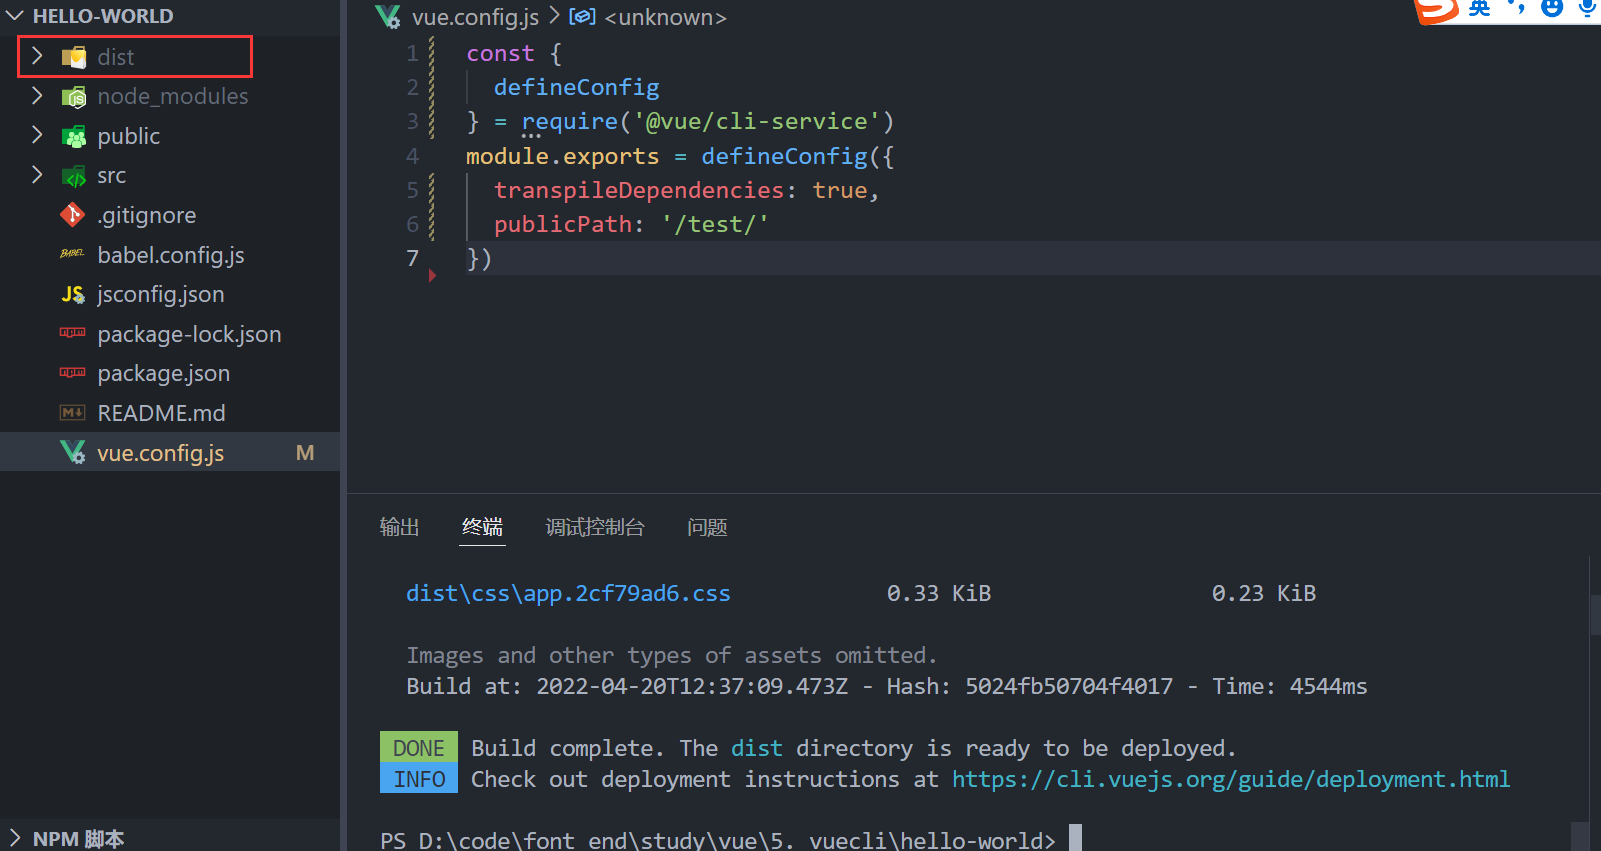Expand the NPM 脚本 section
Screen dimensions: 1601x851
pos(14,838)
